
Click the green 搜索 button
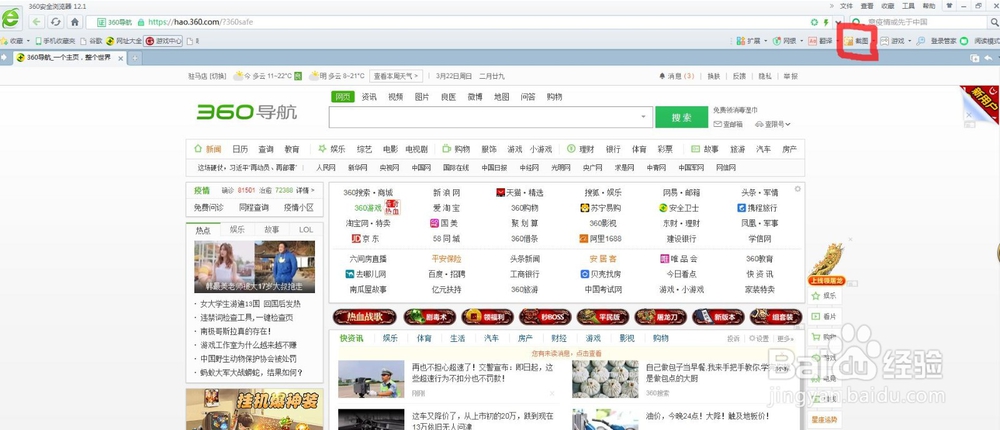(681, 117)
